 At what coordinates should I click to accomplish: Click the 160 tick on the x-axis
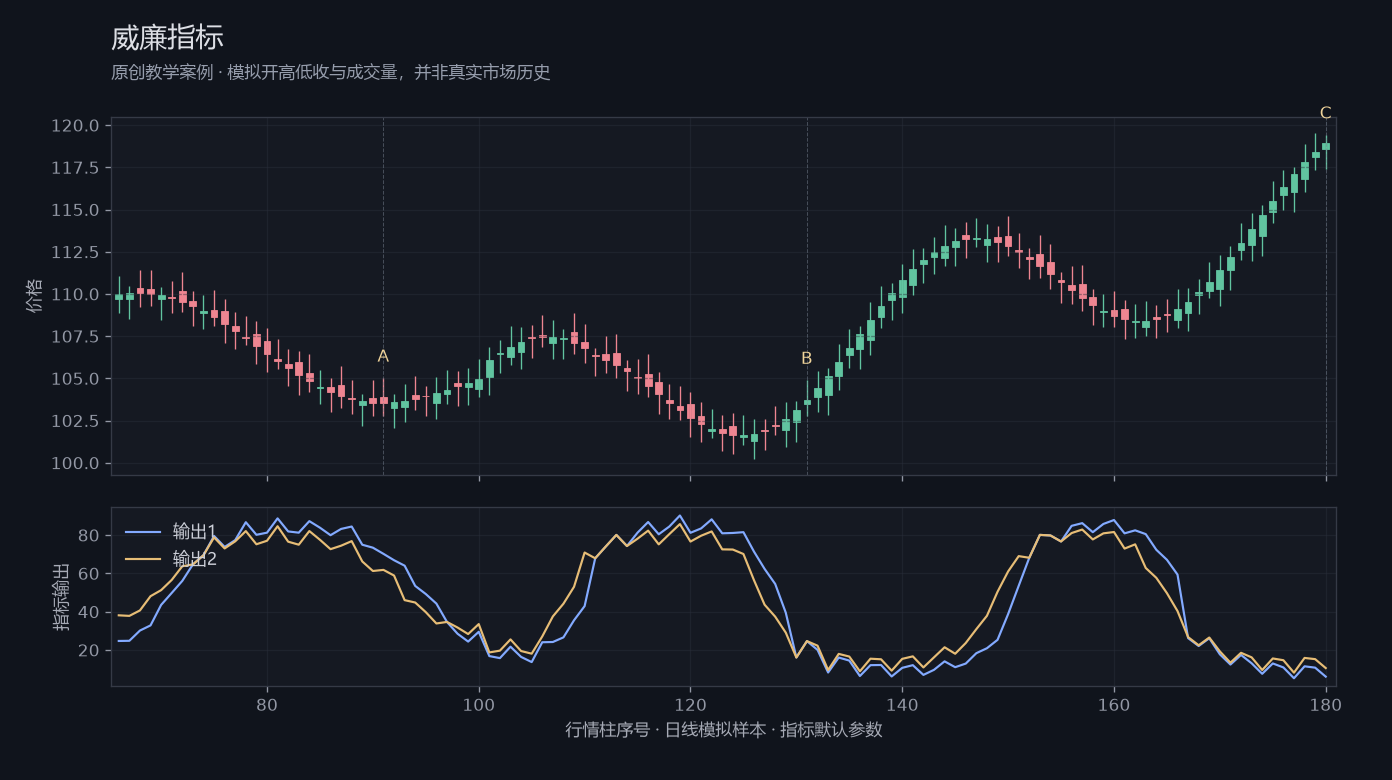click(1114, 704)
